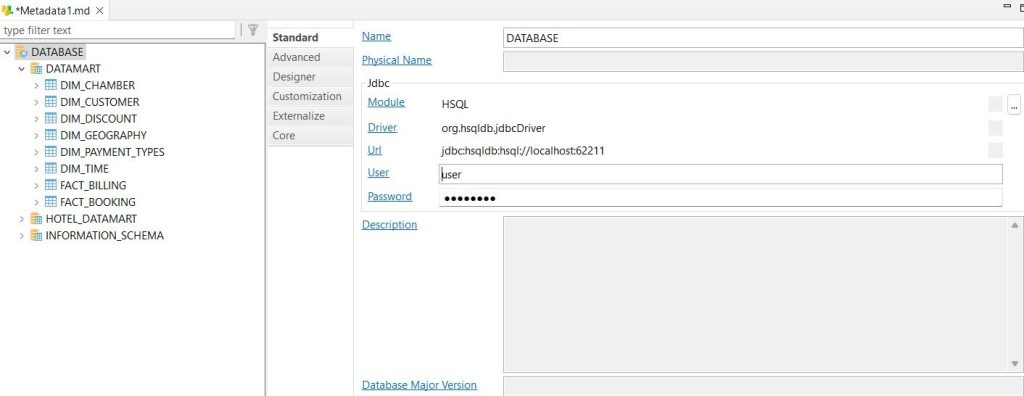Expand the DIM_DISCOUNT table node
This screenshot has height=396, width=1024.
37,119
